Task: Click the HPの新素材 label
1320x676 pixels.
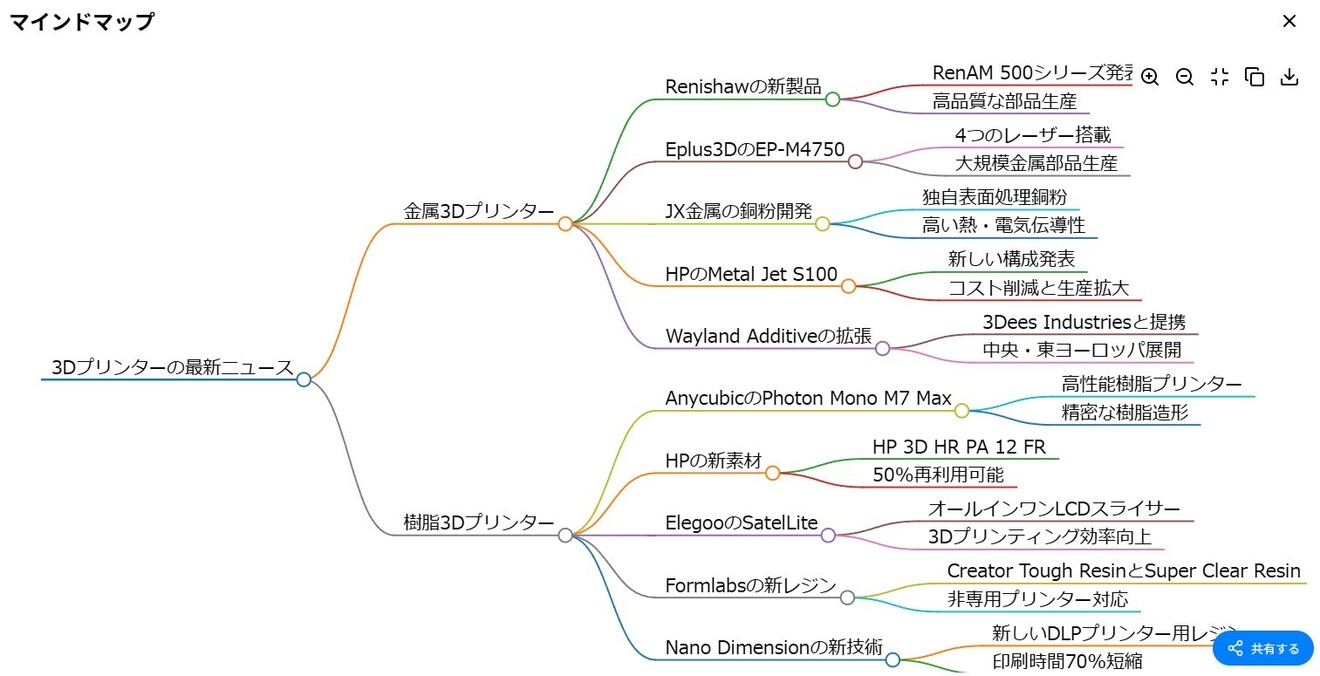Action: tap(714, 461)
